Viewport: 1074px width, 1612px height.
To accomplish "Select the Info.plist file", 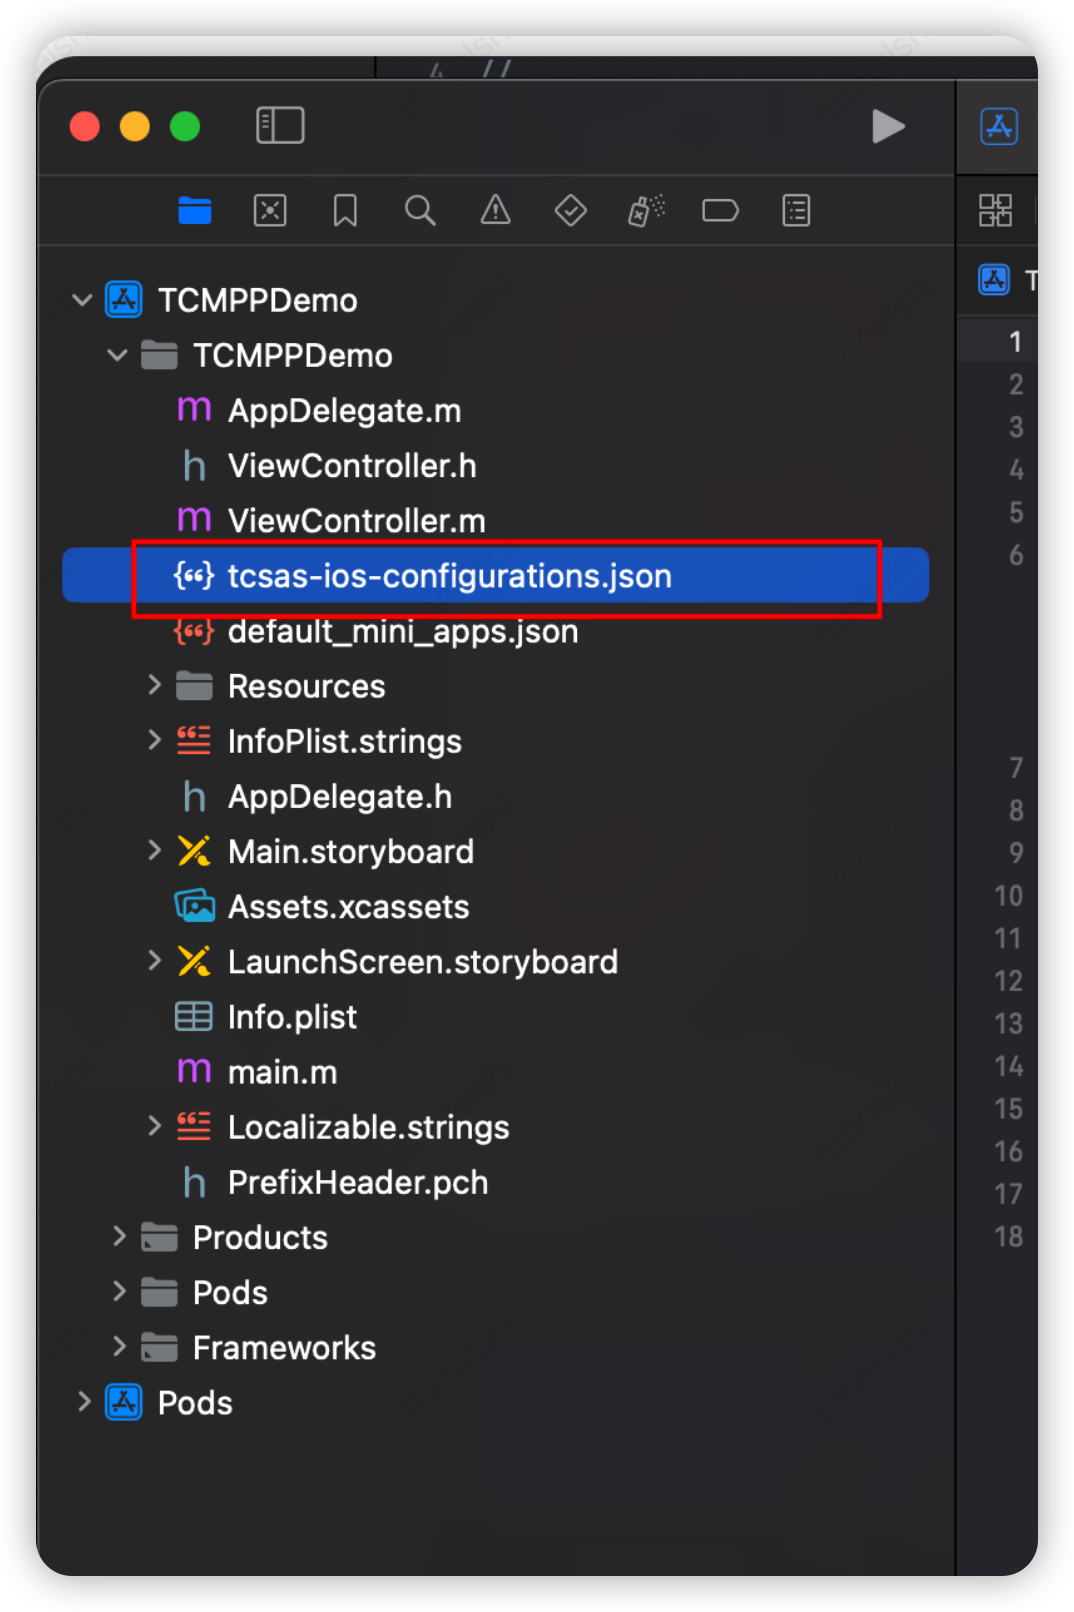I will (292, 1017).
